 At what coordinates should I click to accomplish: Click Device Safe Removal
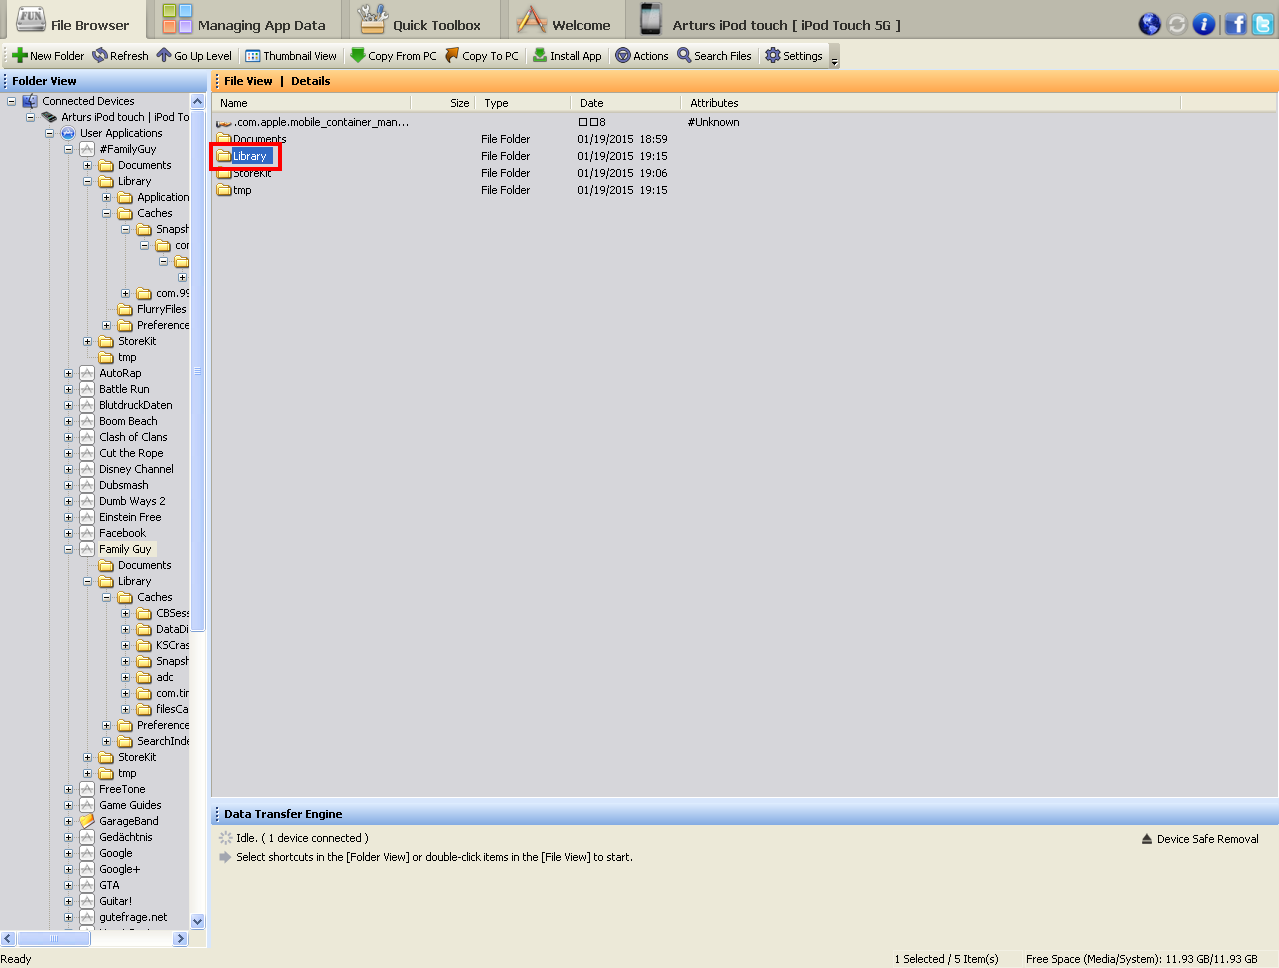coord(1200,839)
